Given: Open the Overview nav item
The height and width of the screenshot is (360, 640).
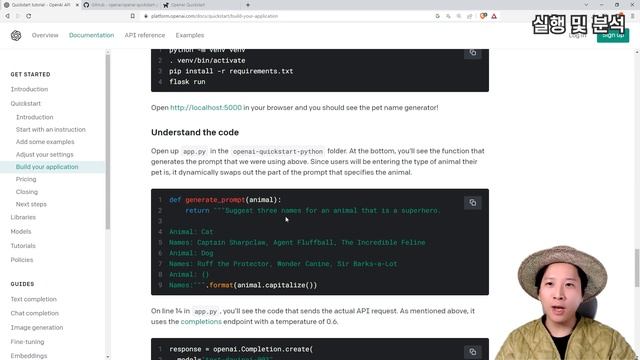Looking at the screenshot, I should pos(45,36).
